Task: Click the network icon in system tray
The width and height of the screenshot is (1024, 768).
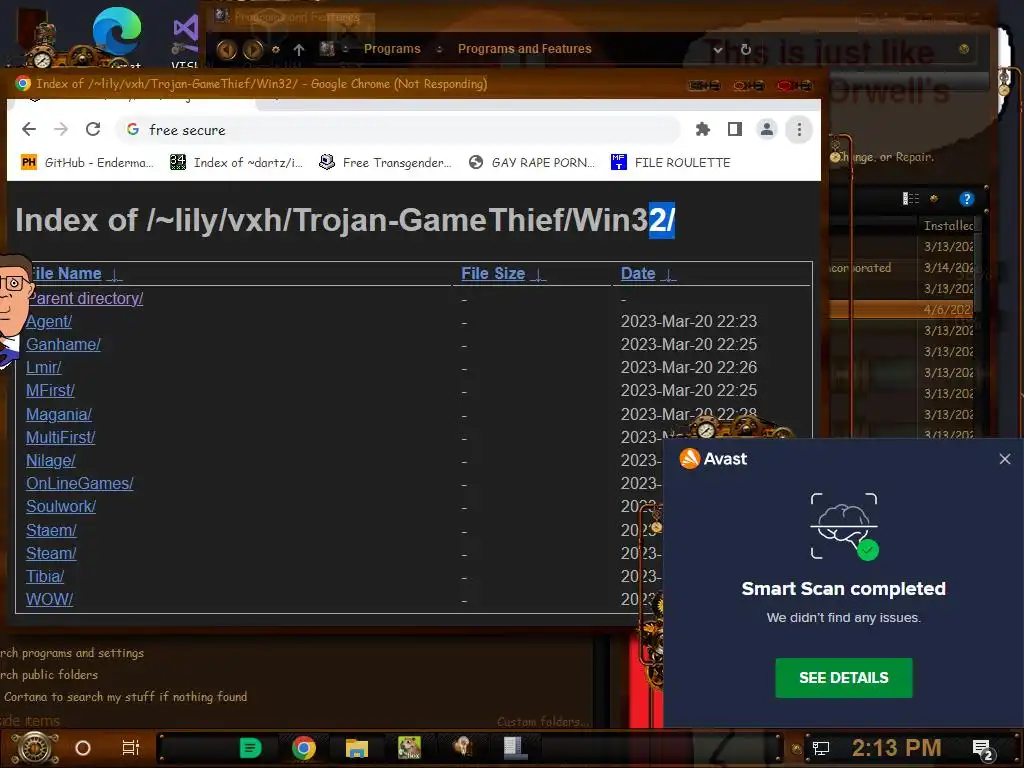Action: [821, 748]
